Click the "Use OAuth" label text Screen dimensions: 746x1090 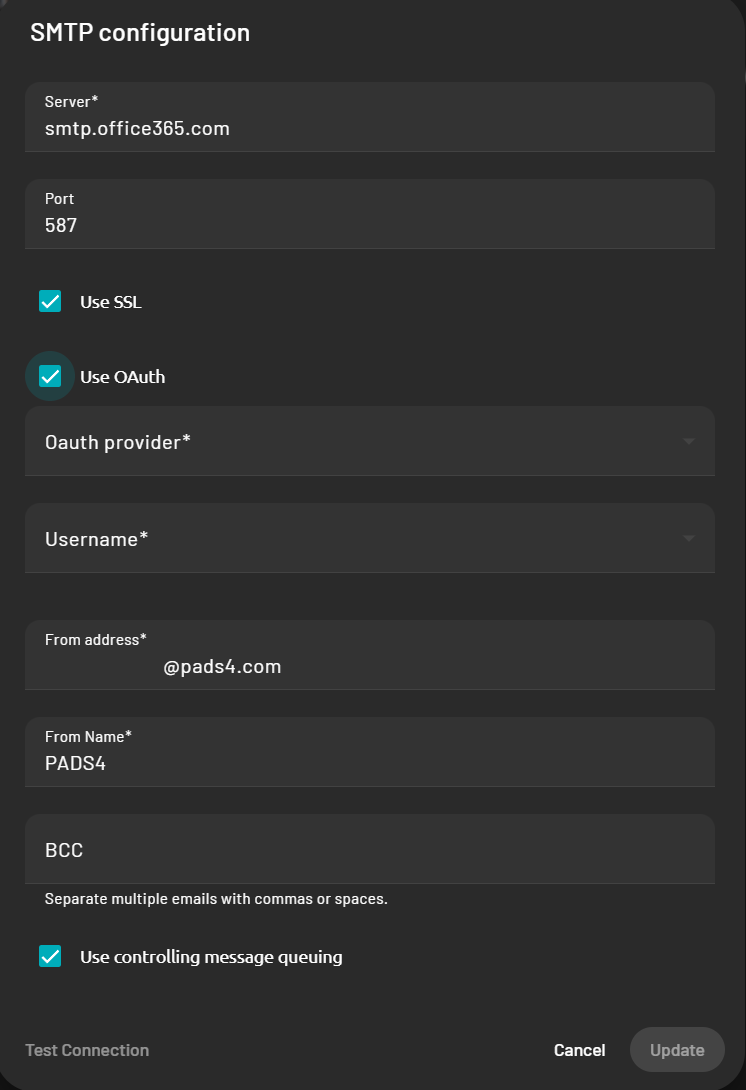pos(121,377)
